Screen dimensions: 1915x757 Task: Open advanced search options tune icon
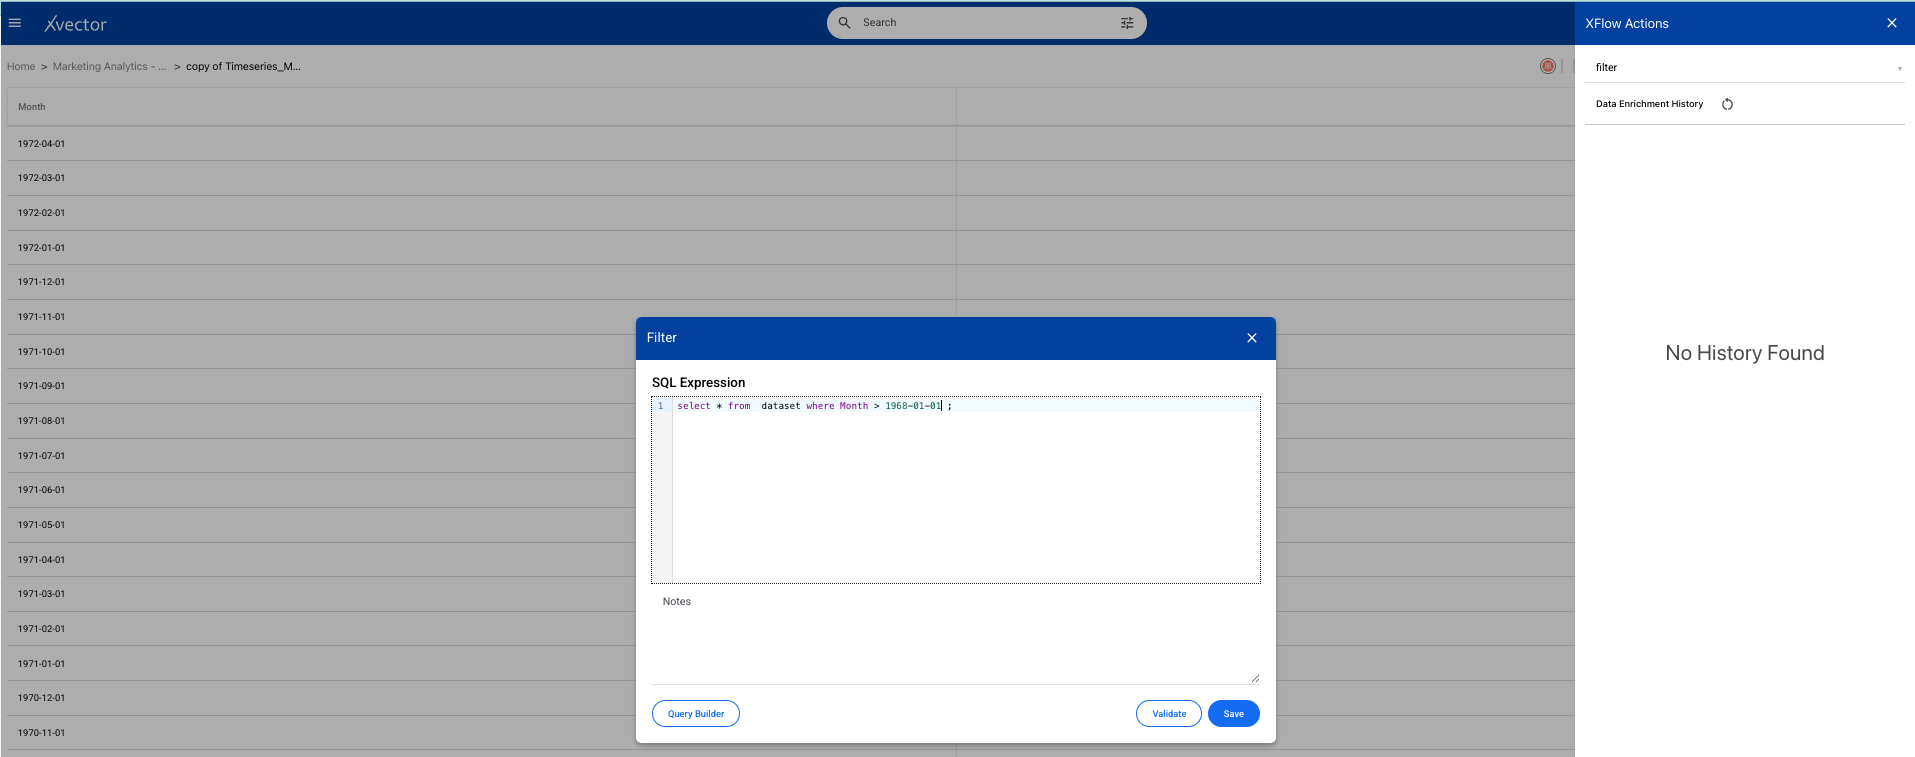click(x=1127, y=23)
